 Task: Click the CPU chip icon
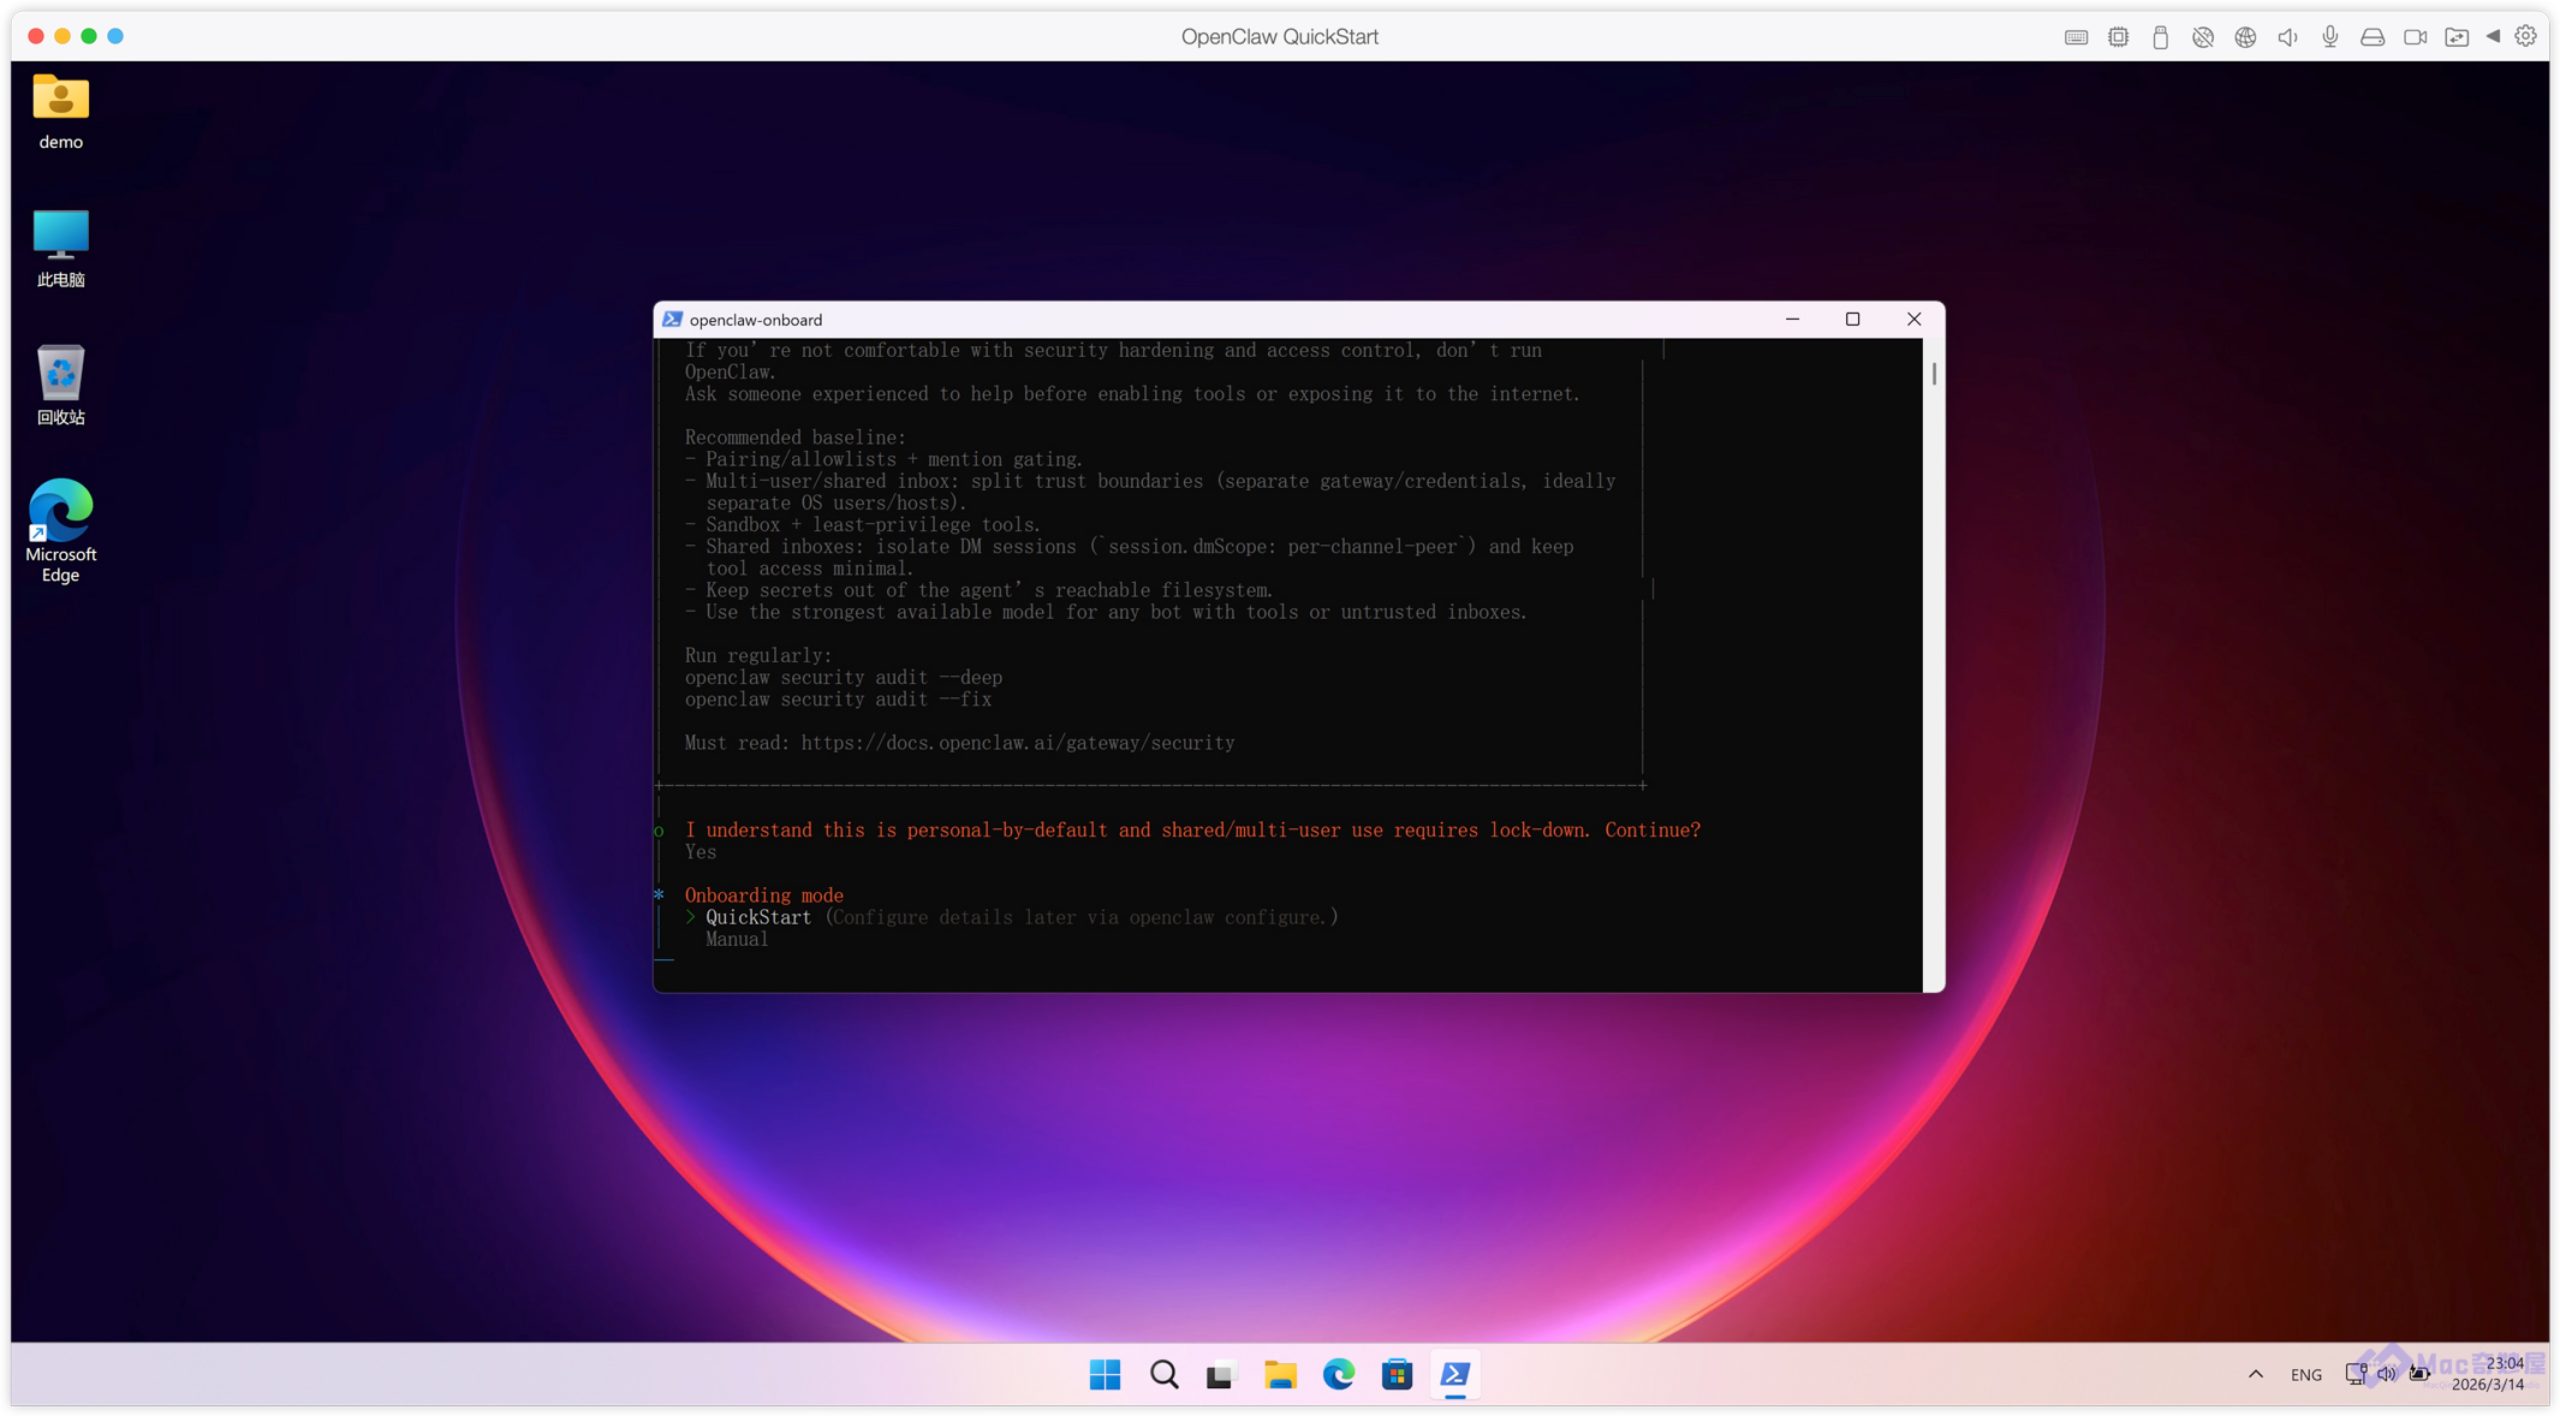pos(2117,37)
